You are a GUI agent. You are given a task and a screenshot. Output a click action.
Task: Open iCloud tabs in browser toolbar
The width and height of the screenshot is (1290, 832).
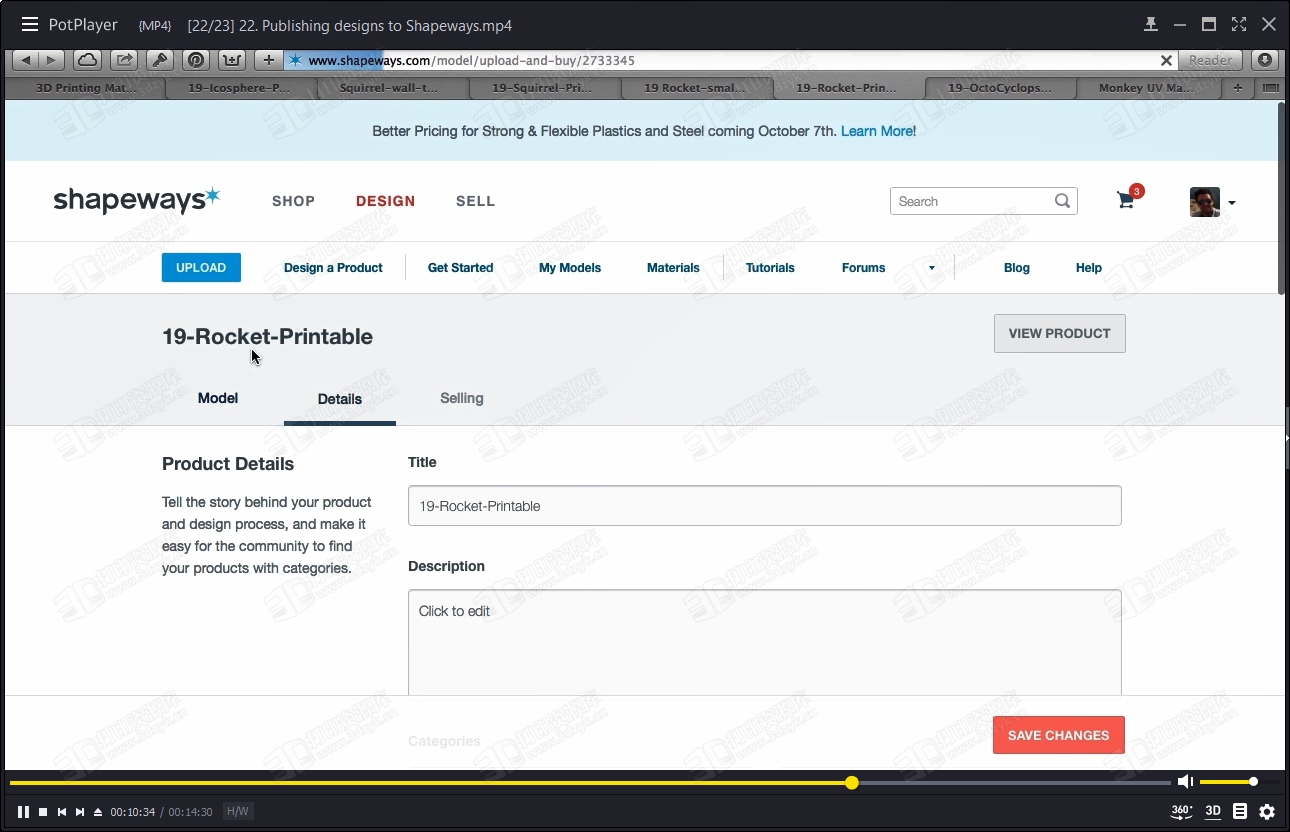(88, 60)
